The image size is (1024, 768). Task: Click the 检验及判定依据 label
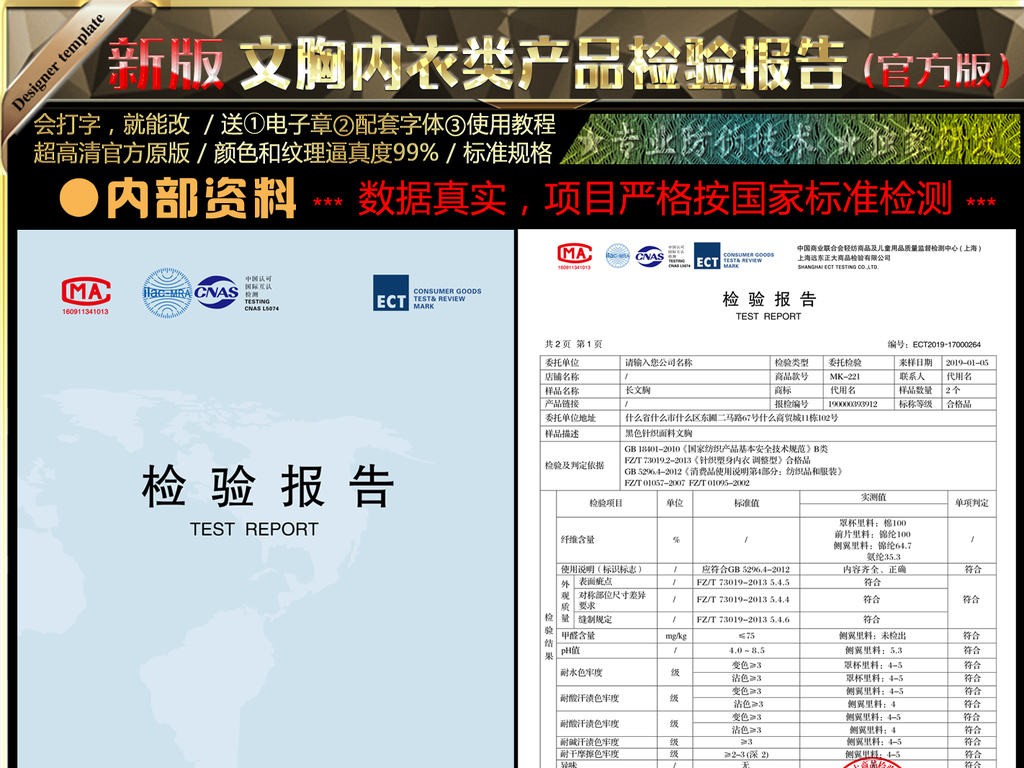tap(574, 466)
